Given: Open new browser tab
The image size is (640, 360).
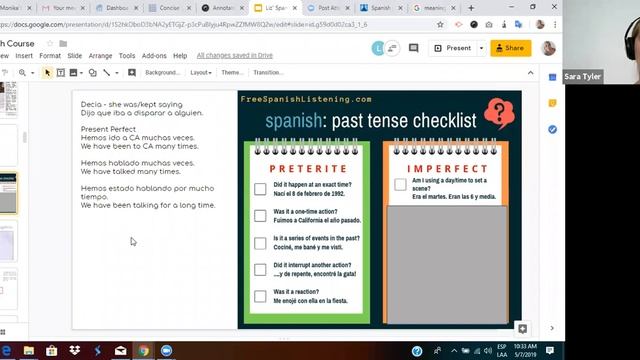Looking at the screenshot, I should click(x=471, y=8).
